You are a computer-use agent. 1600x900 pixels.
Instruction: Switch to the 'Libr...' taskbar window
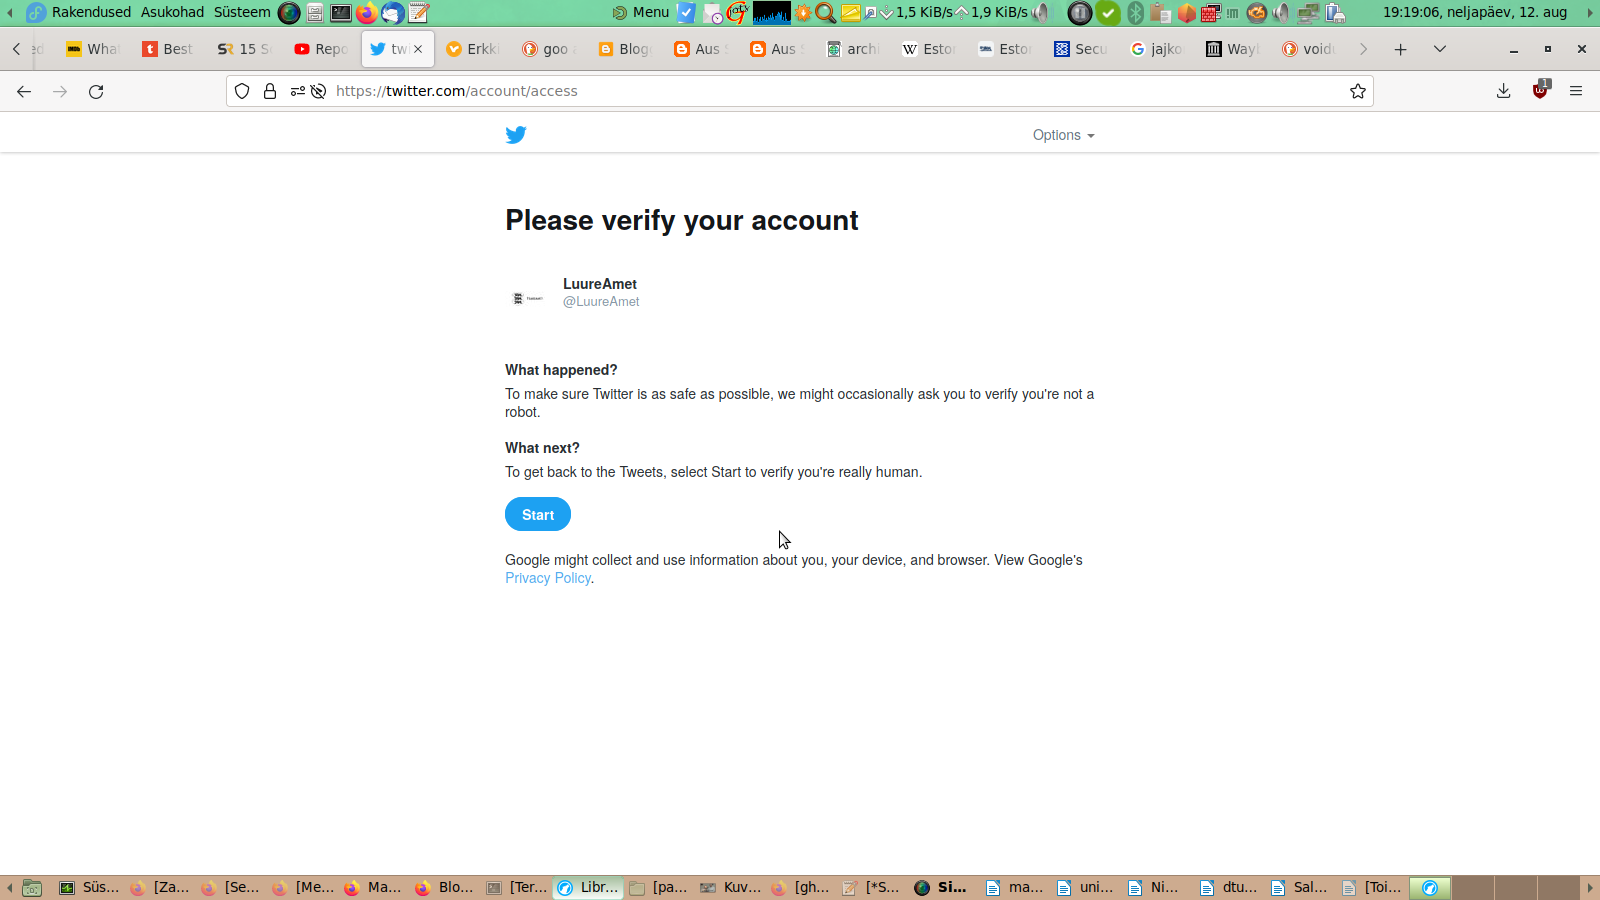[588, 887]
